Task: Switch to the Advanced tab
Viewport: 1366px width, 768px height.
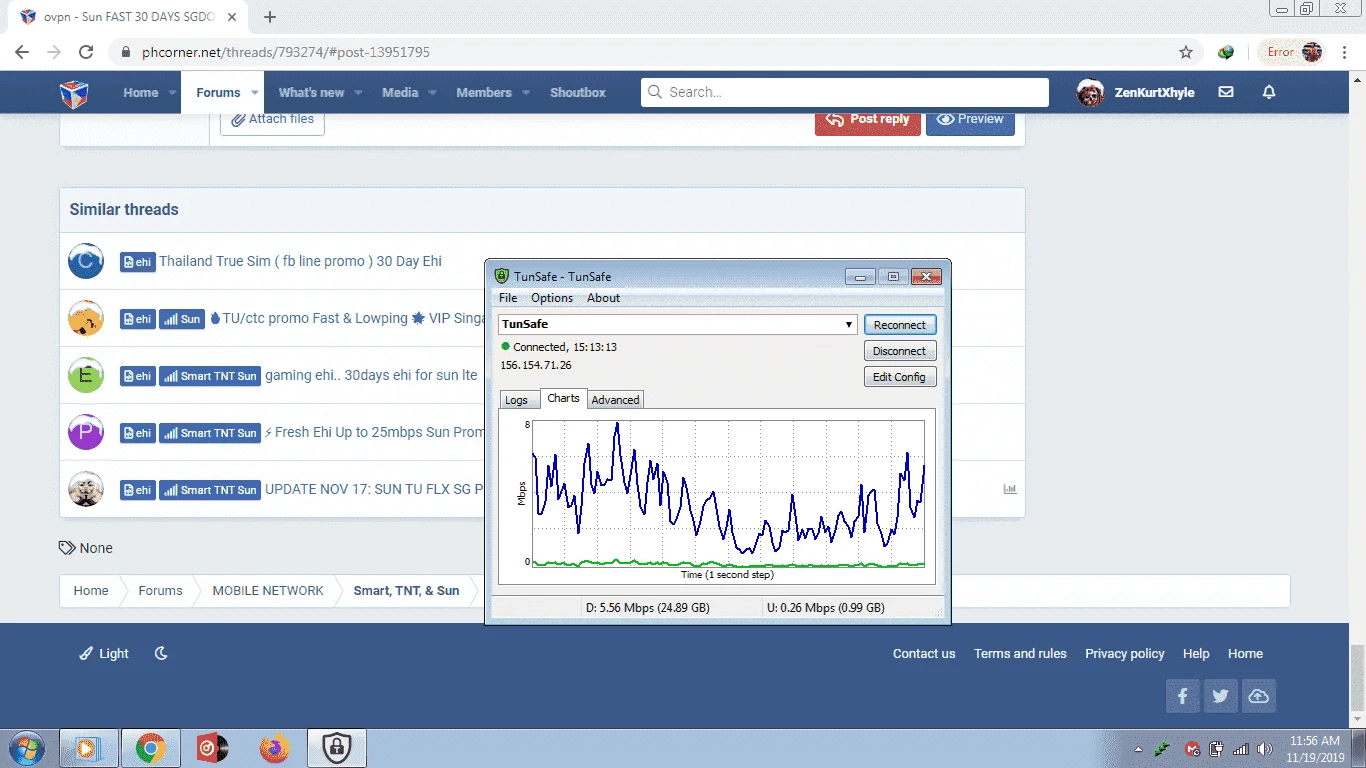Action: [615, 399]
